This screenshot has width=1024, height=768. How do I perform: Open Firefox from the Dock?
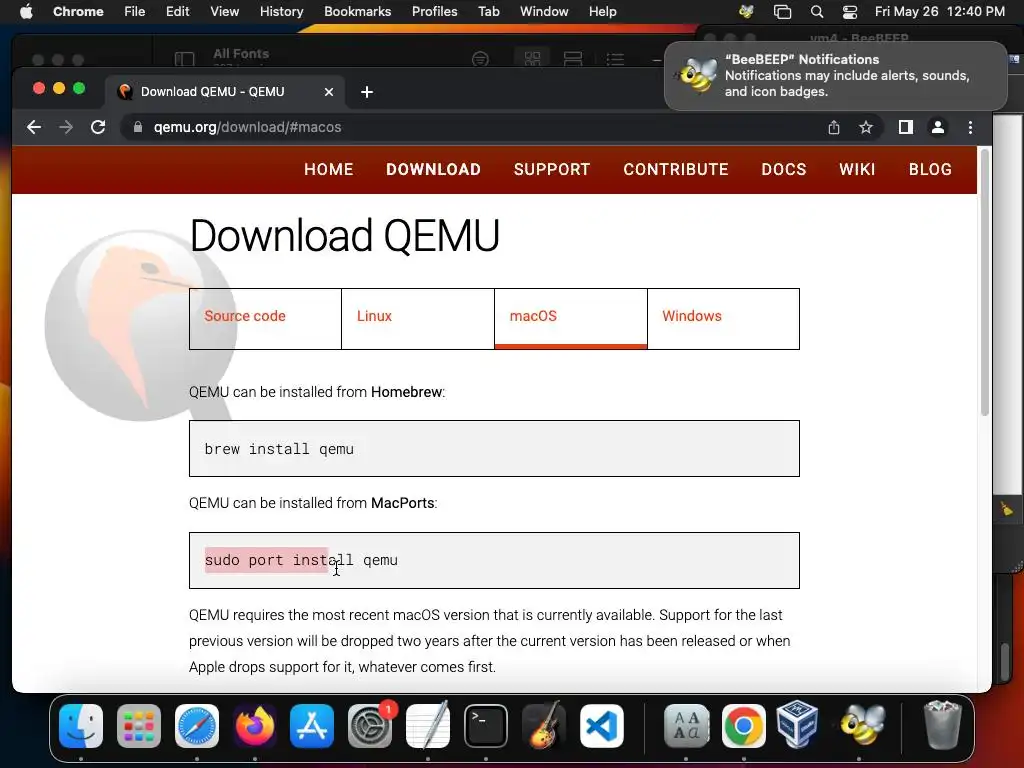255,726
